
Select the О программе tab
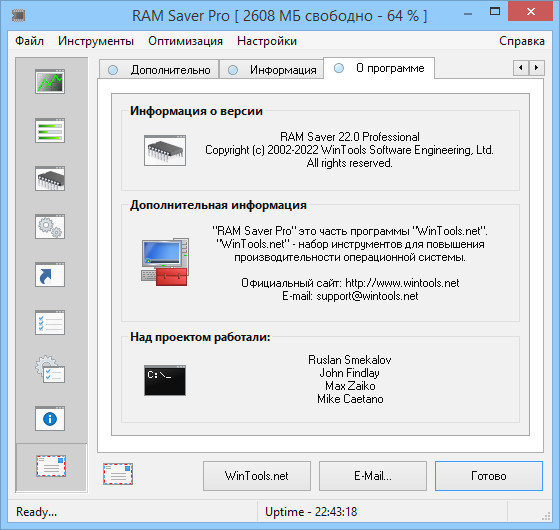point(379,68)
